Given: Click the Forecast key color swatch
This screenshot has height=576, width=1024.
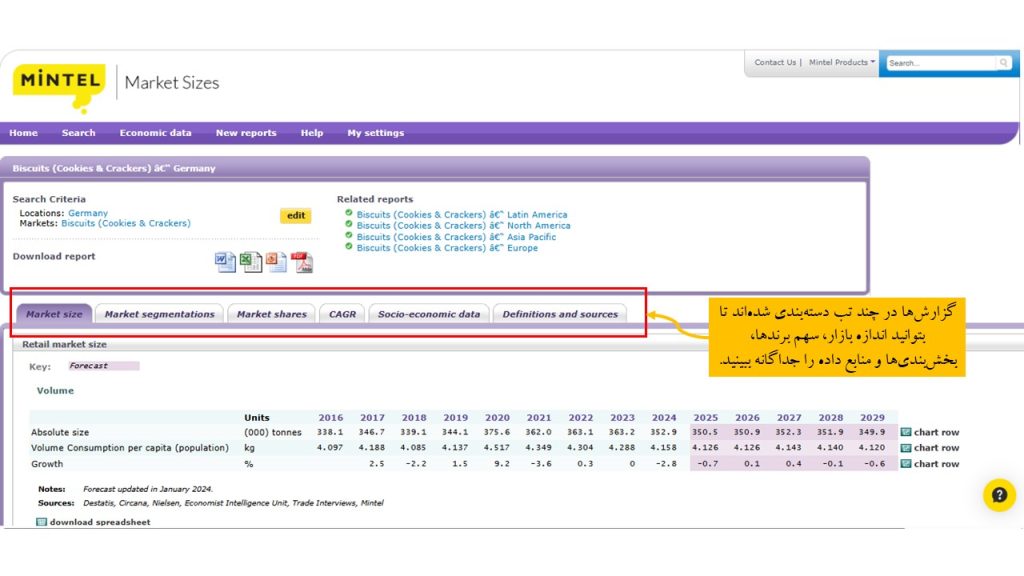Looking at the screenshot, I should [x=104, y=366].
